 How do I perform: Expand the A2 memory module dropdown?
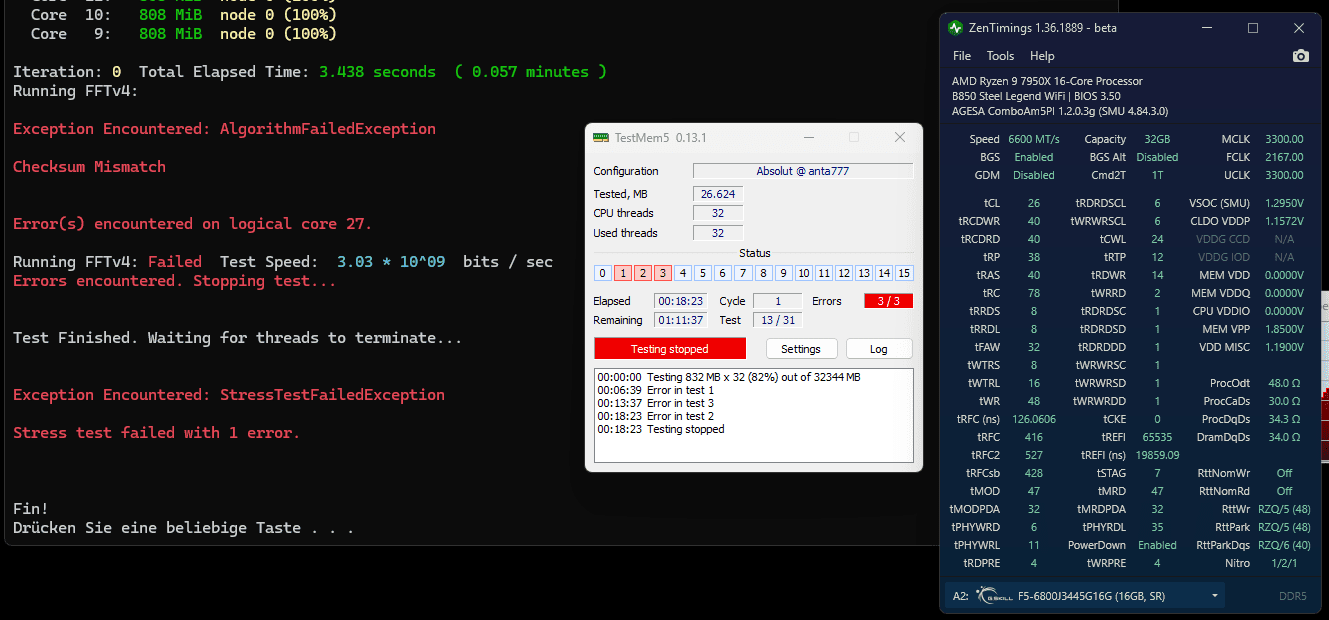[x=1216, y=596]
